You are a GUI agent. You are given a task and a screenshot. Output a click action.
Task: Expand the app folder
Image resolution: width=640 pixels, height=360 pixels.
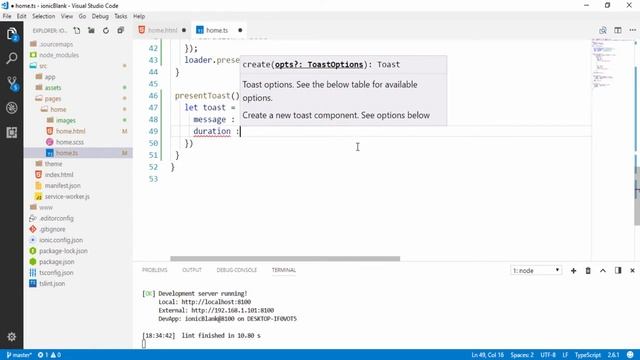[x=50, y=77]
